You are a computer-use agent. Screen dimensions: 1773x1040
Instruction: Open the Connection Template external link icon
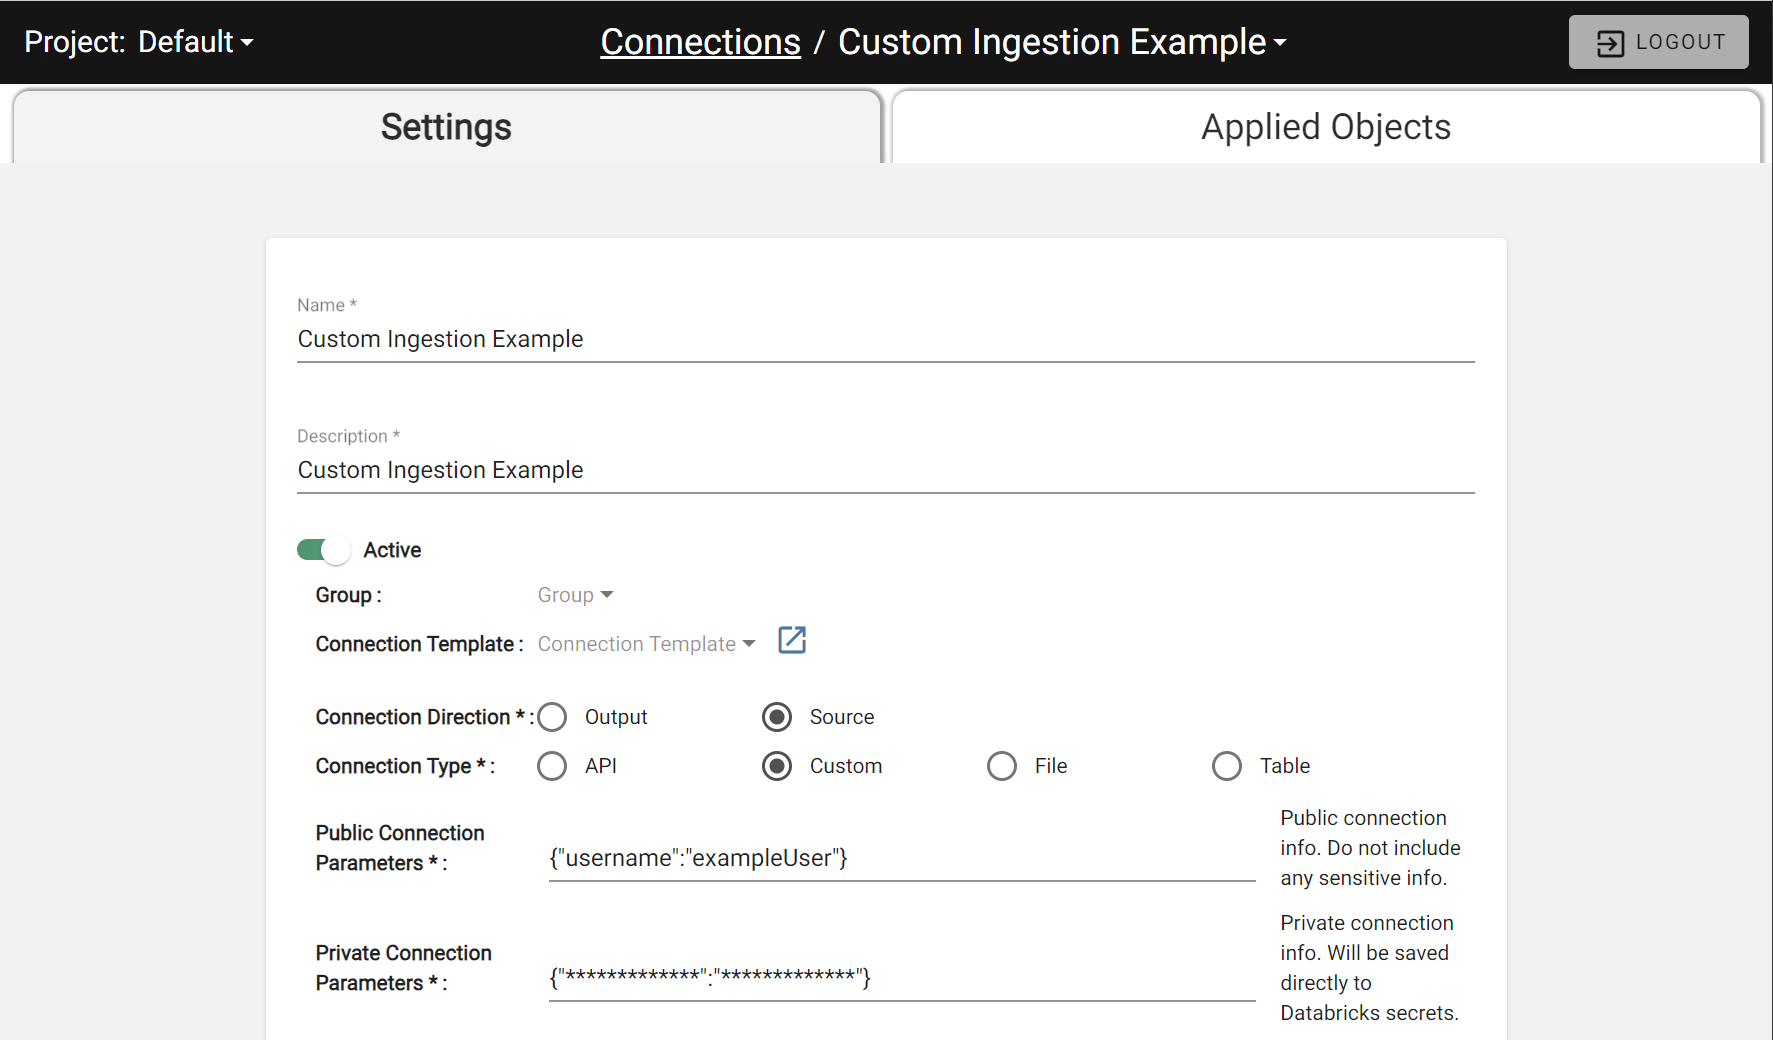792,640
